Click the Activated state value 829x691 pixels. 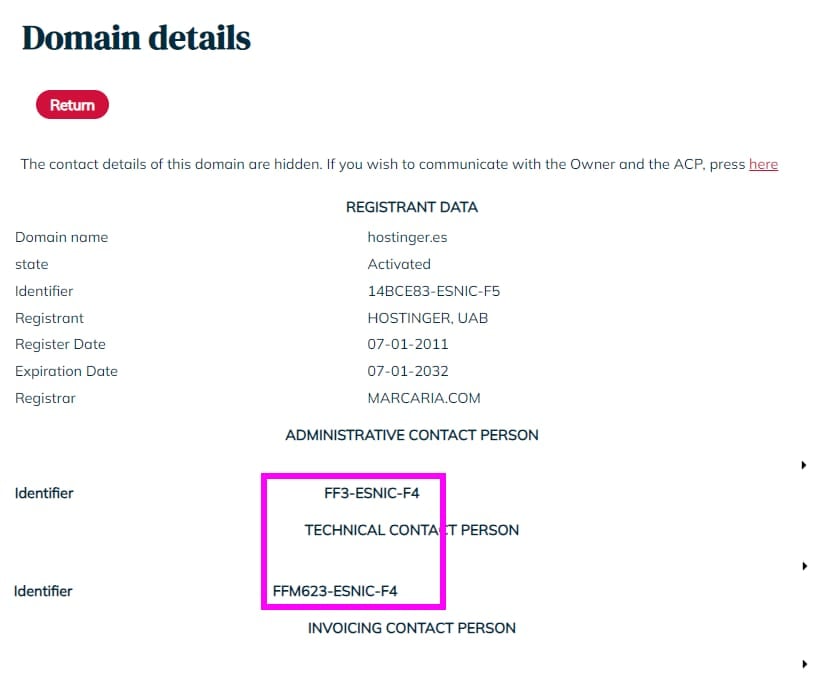(399, 264)
